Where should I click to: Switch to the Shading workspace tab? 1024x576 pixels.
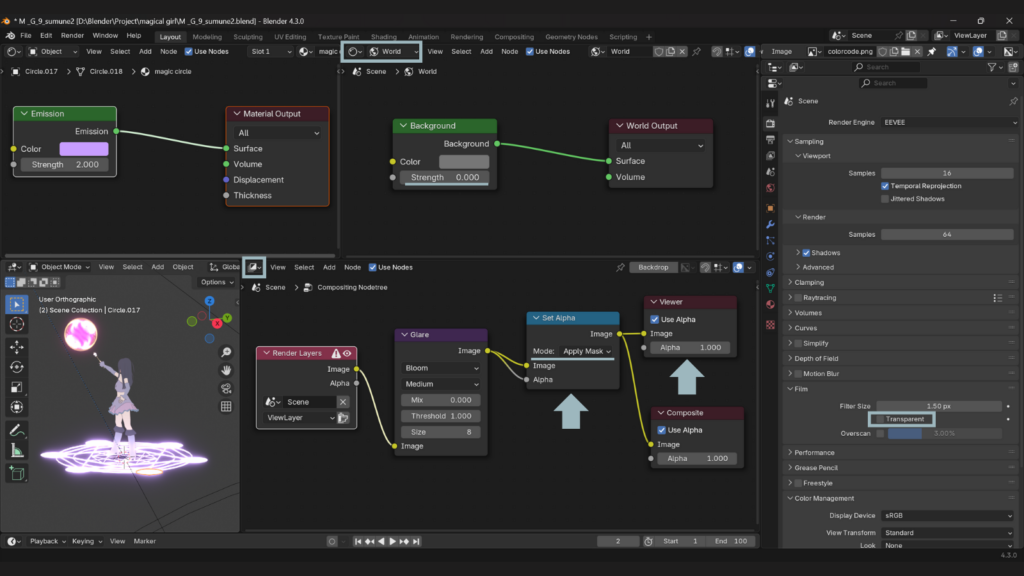pyautogui.click(x=383, y=37)
